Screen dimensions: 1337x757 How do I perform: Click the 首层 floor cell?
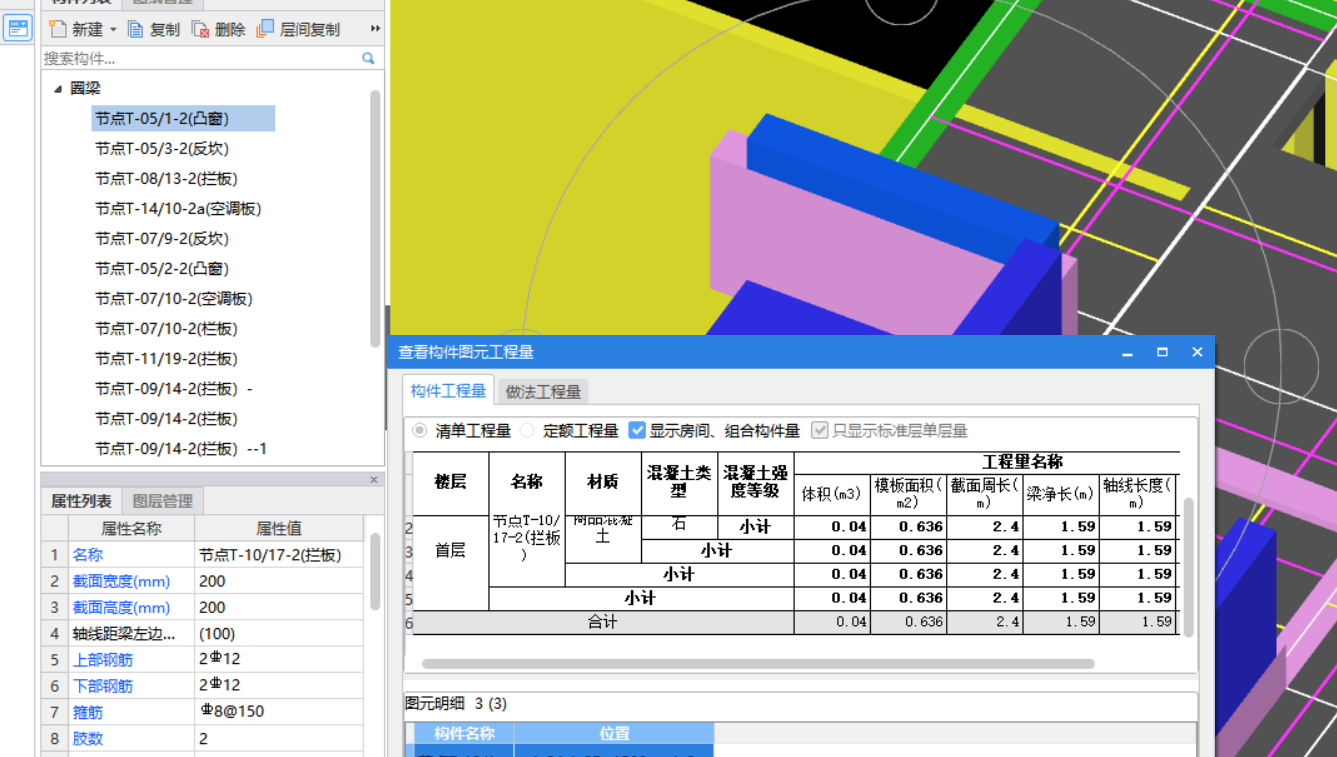(x=450, y=550)
